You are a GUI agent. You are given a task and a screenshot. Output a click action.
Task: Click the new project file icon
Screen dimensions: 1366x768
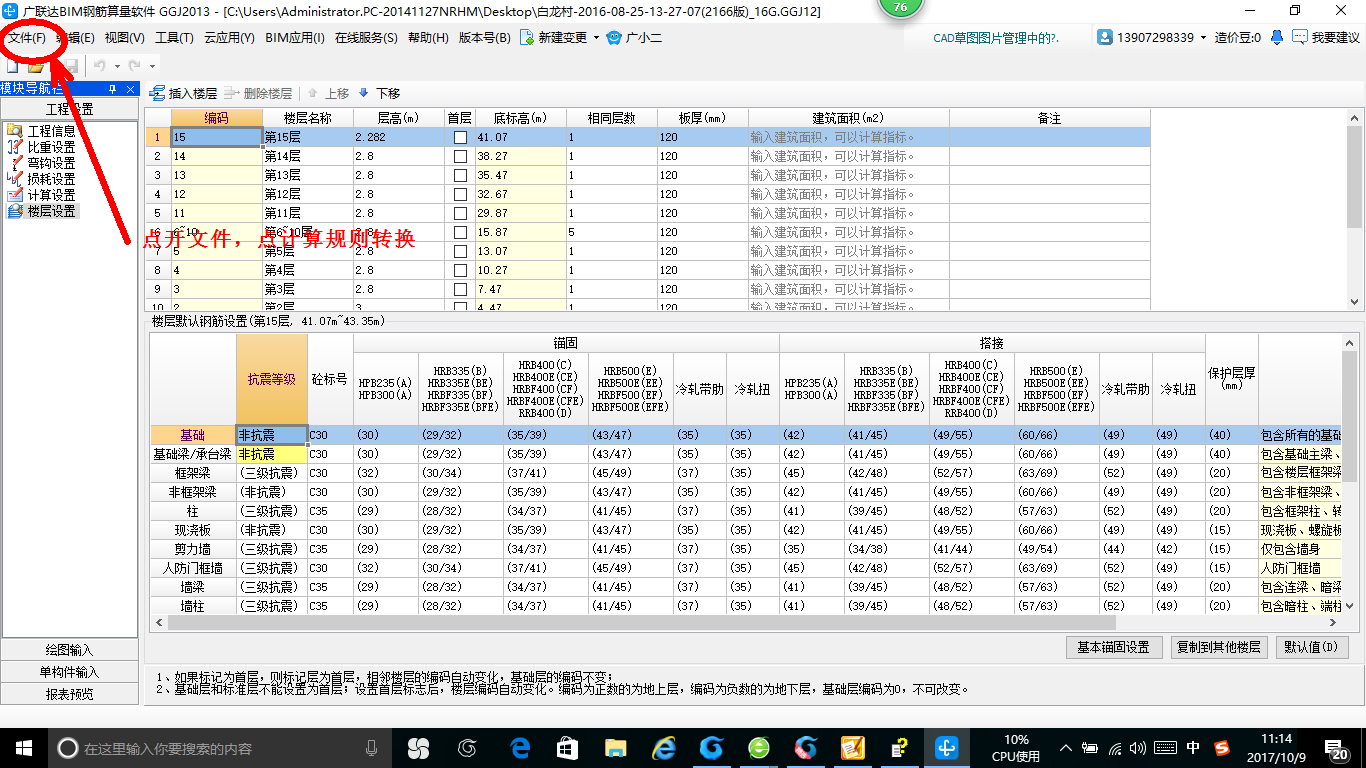pyautogui.click(x=12, y=66)
